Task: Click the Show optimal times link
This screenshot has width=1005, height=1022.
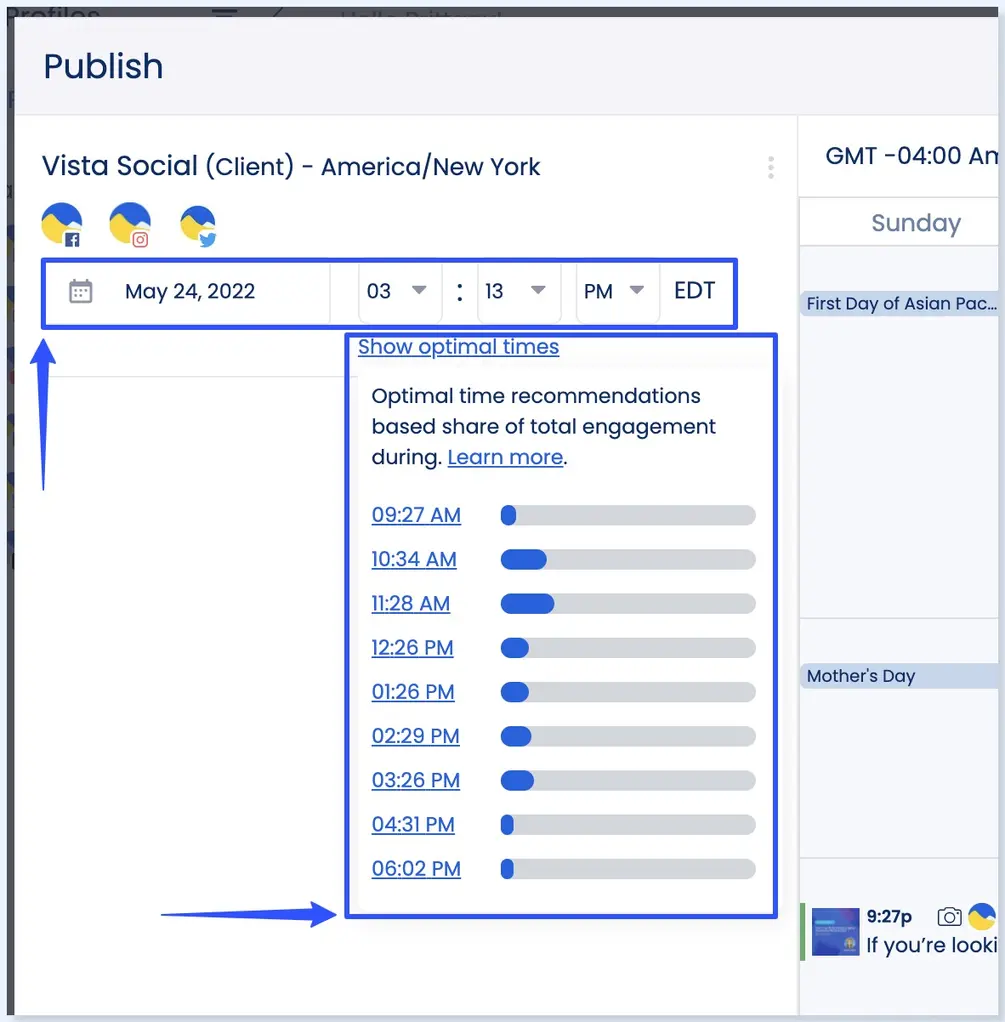Action: click(458, 347)
